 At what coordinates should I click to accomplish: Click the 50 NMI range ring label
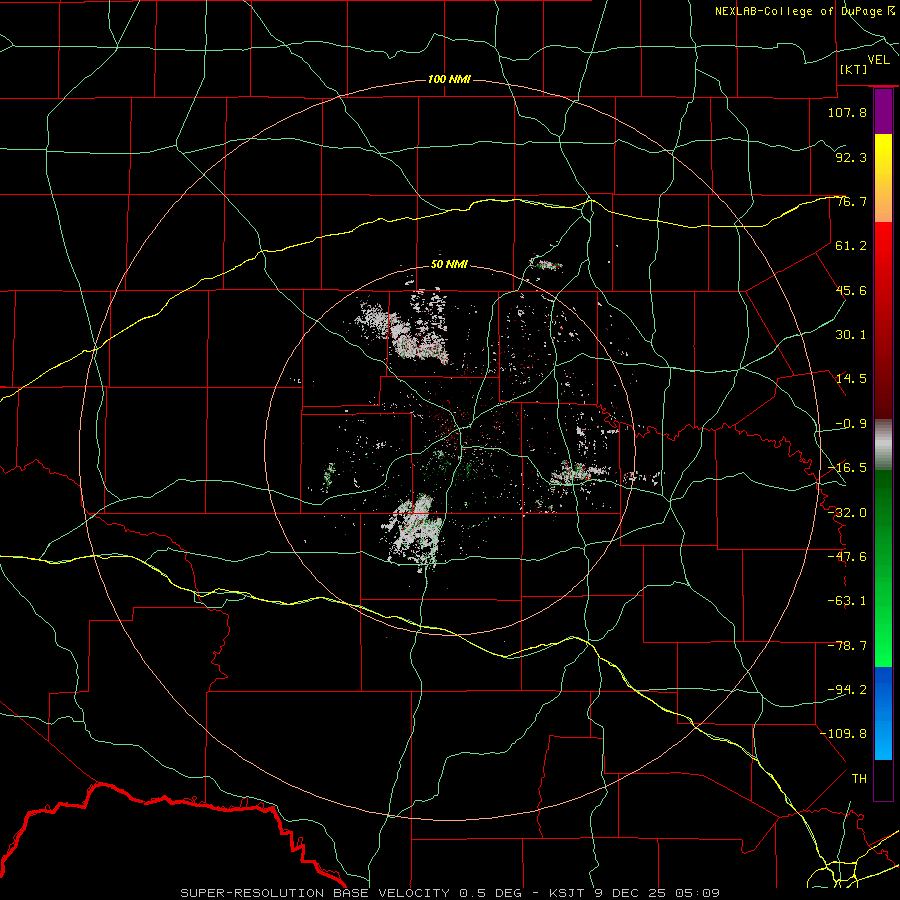(x=449, y=264)
